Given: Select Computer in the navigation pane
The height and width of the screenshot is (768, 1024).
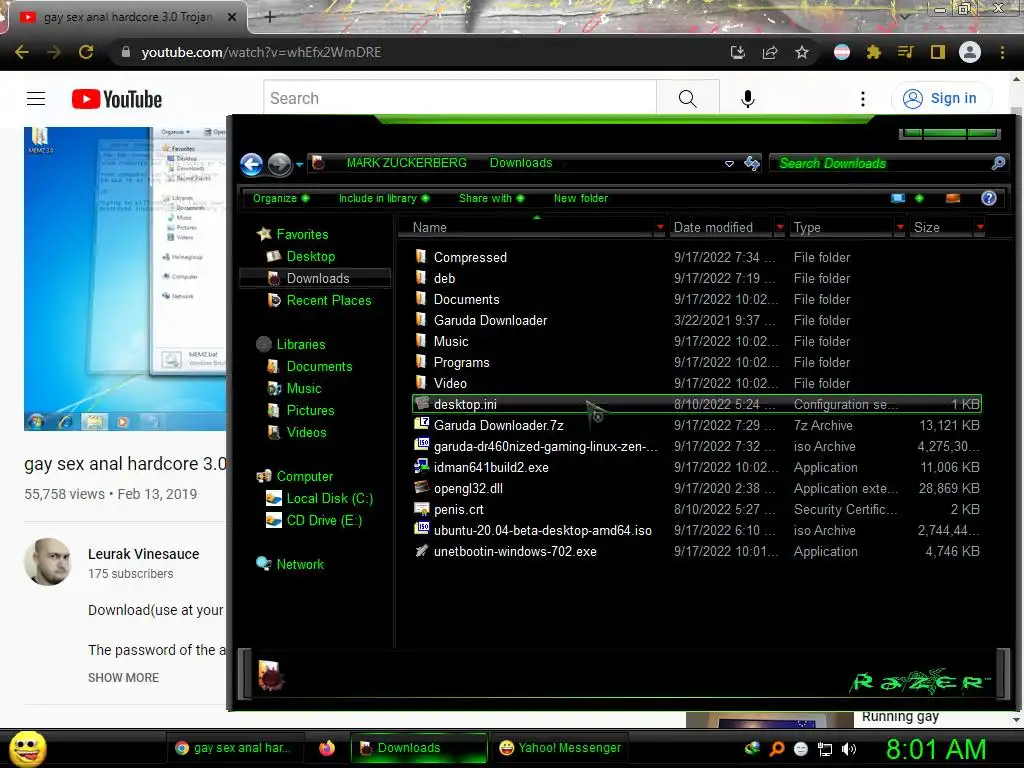Looking at the screenshot, I should 304,476.
